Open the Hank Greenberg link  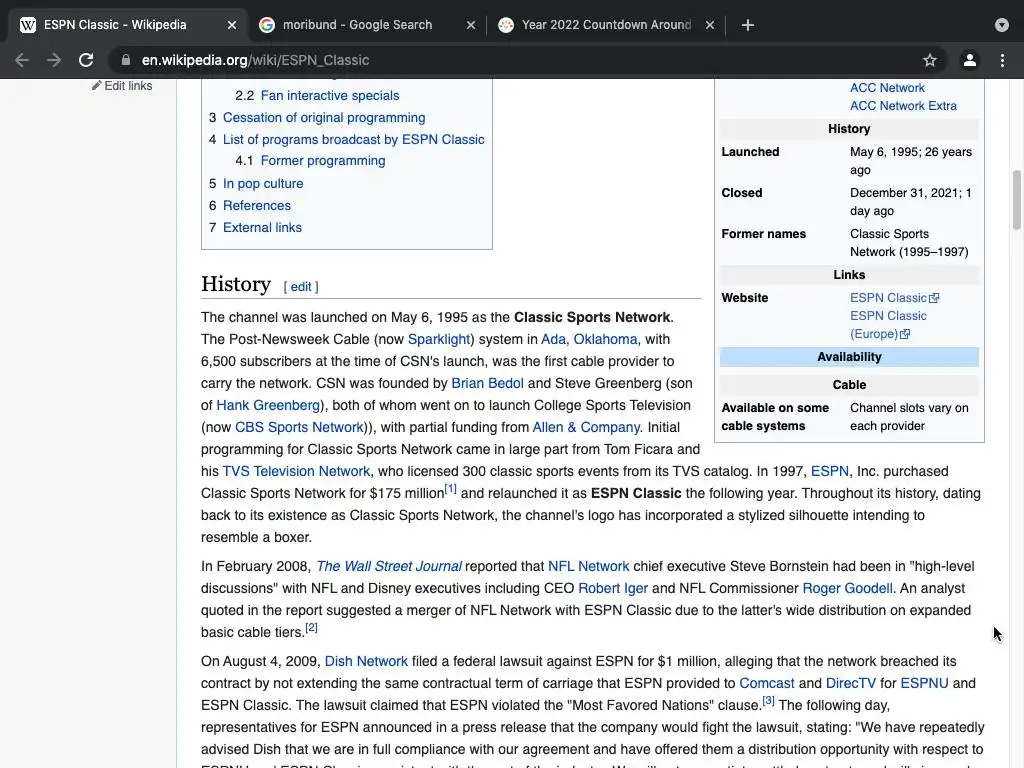click(268, 405)
